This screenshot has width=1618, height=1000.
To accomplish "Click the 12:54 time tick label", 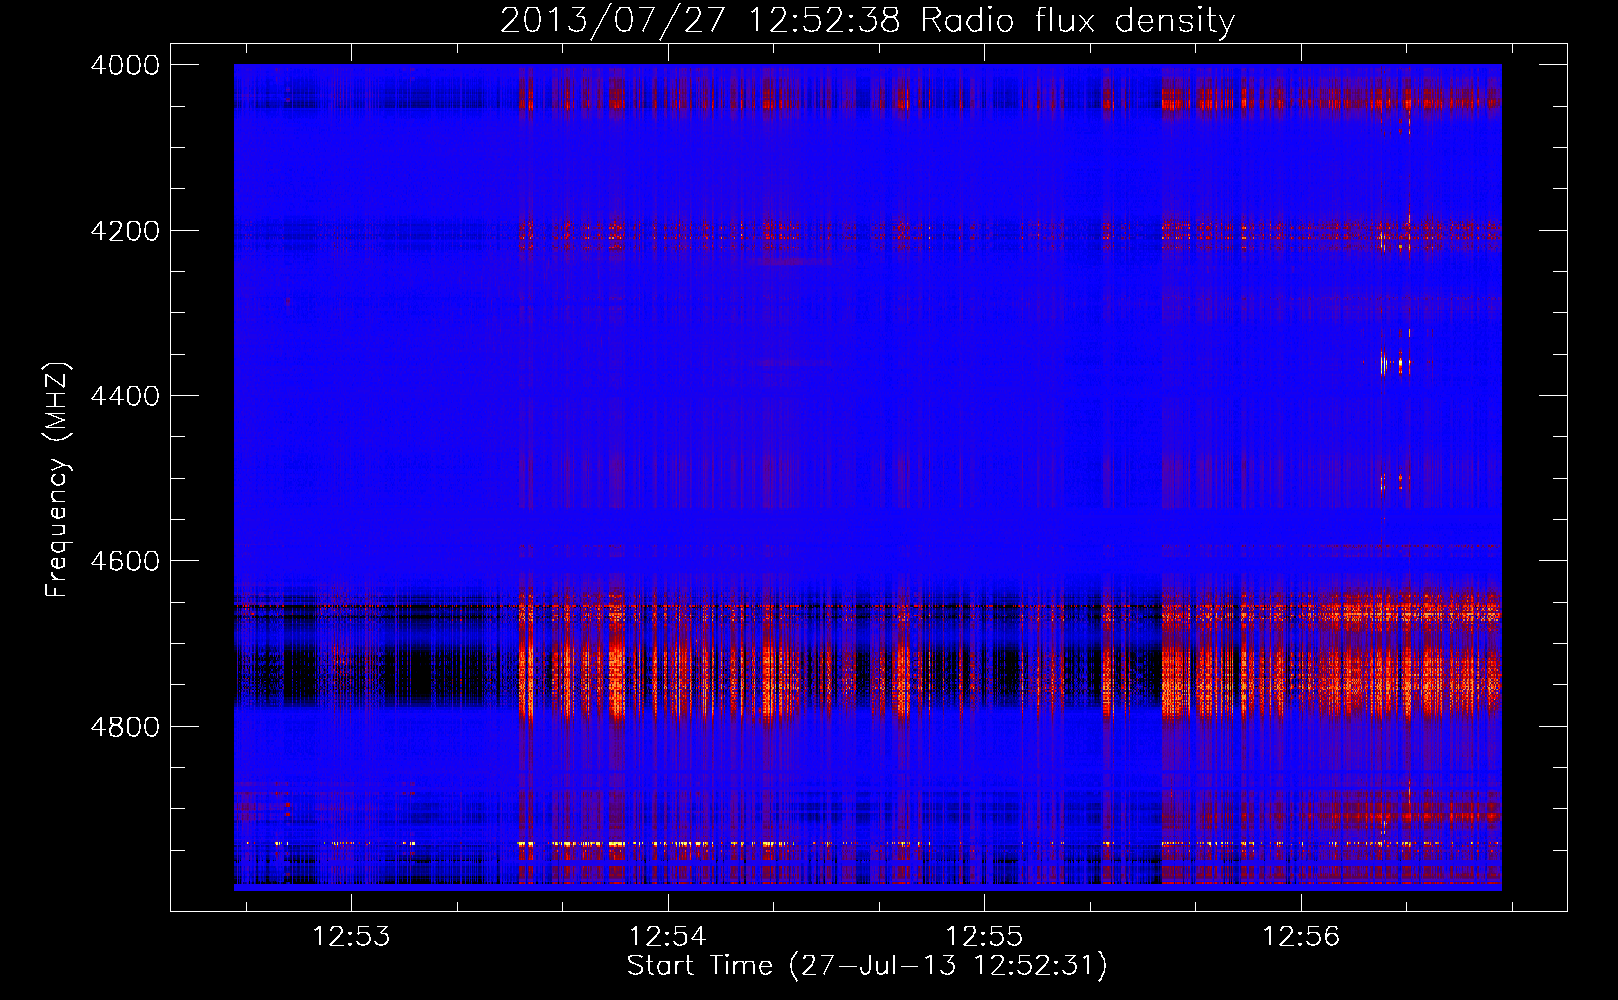I will coord(668,937).
